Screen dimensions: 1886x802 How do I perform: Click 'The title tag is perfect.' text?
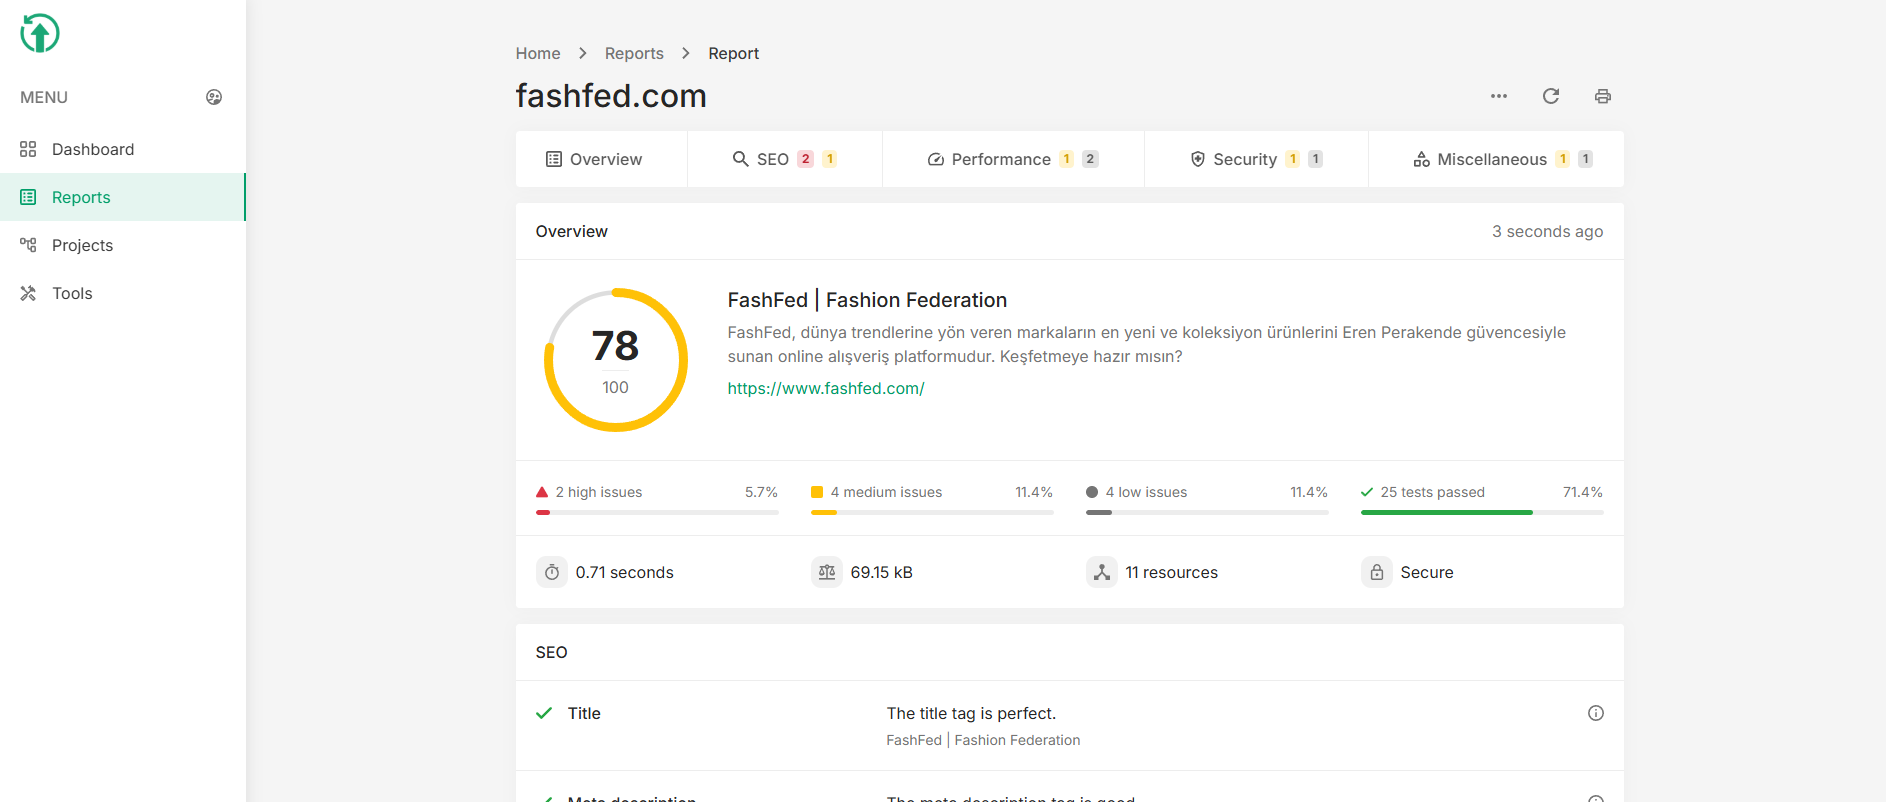(x=971, y=713)
